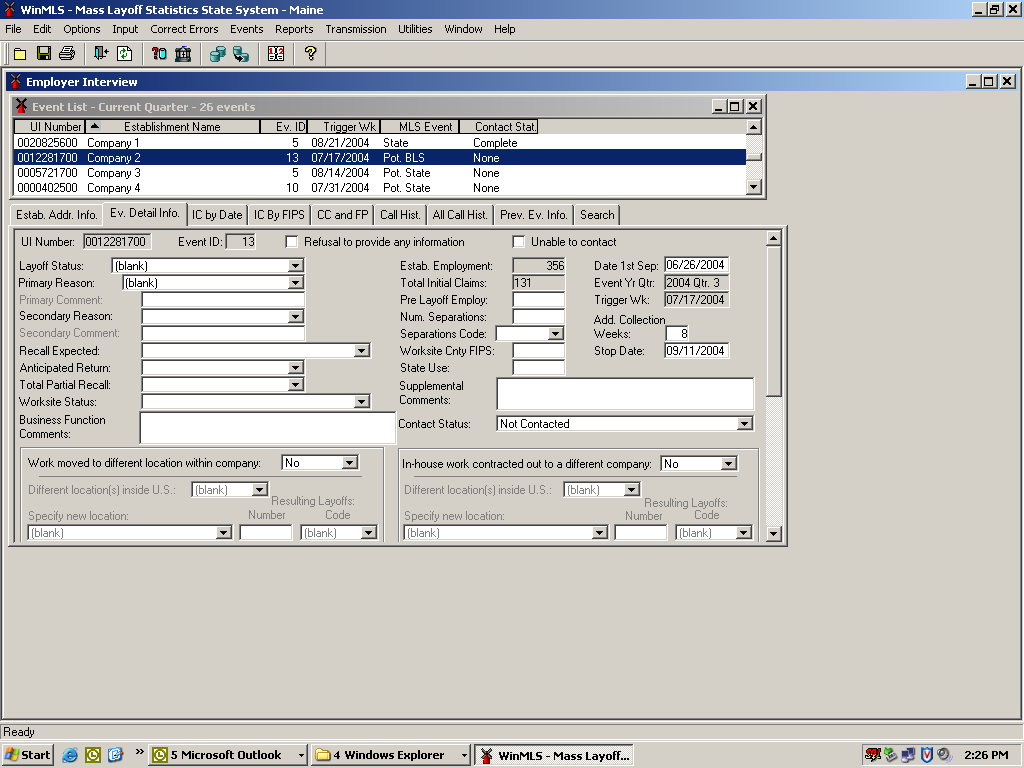Click the save floppy disk icon
Screen dimensions: 1024x768
44,54
